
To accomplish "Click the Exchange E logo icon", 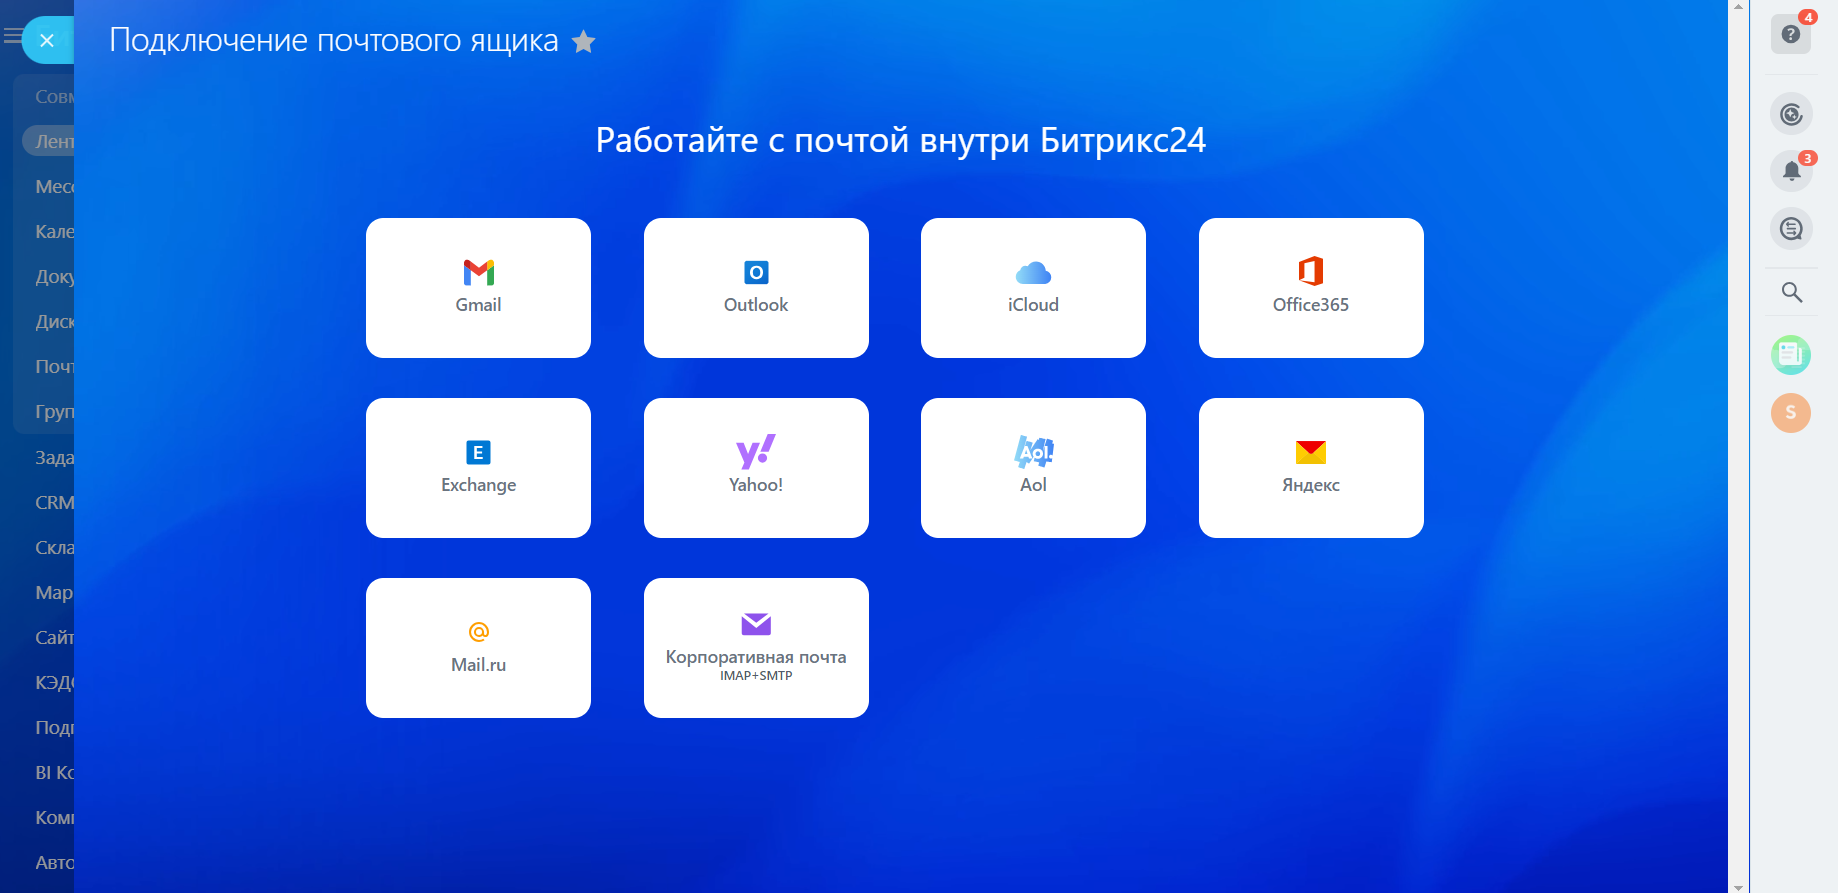I will pos(478,452).
